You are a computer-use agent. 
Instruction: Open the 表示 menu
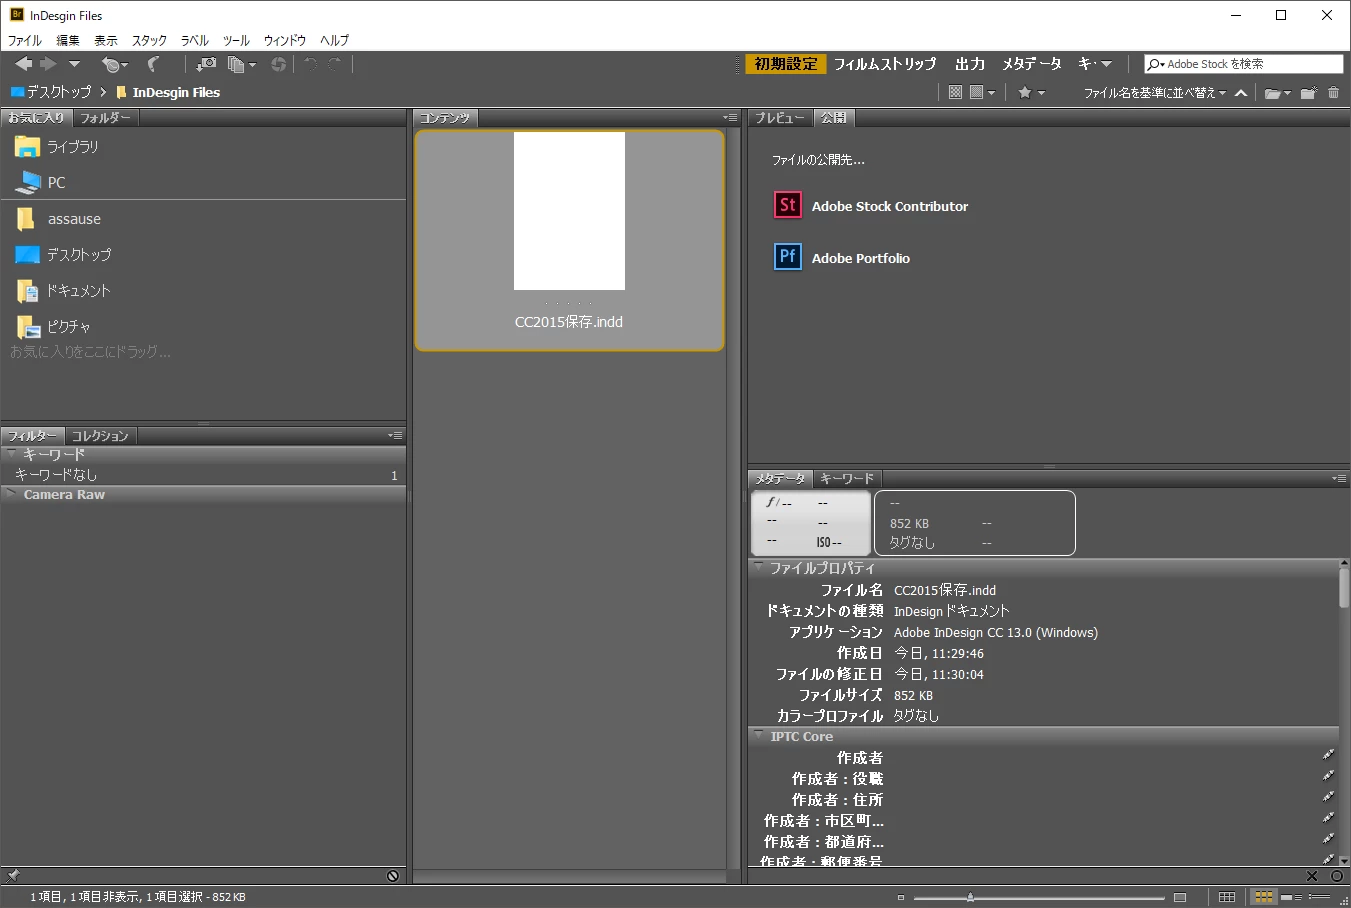[x=106, y=40]
